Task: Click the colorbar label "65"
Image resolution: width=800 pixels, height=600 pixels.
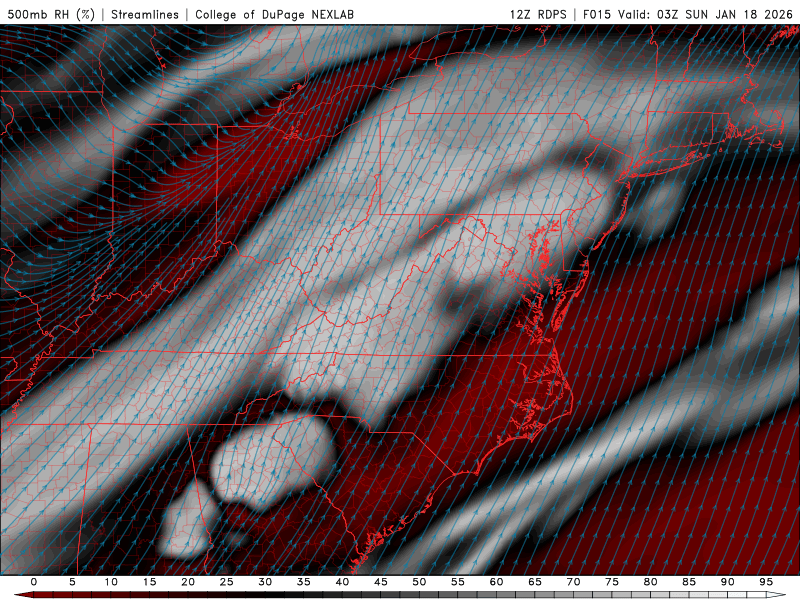Action: (535, 582)
